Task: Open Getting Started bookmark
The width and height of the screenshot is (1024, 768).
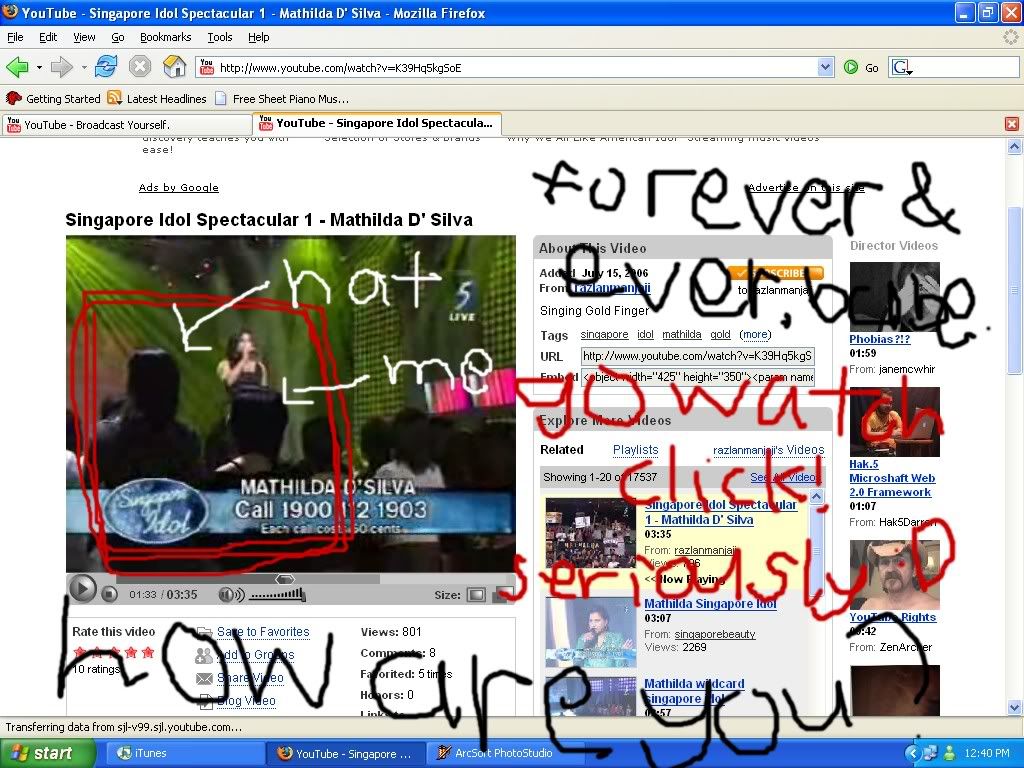Action: tap(53, 99)
